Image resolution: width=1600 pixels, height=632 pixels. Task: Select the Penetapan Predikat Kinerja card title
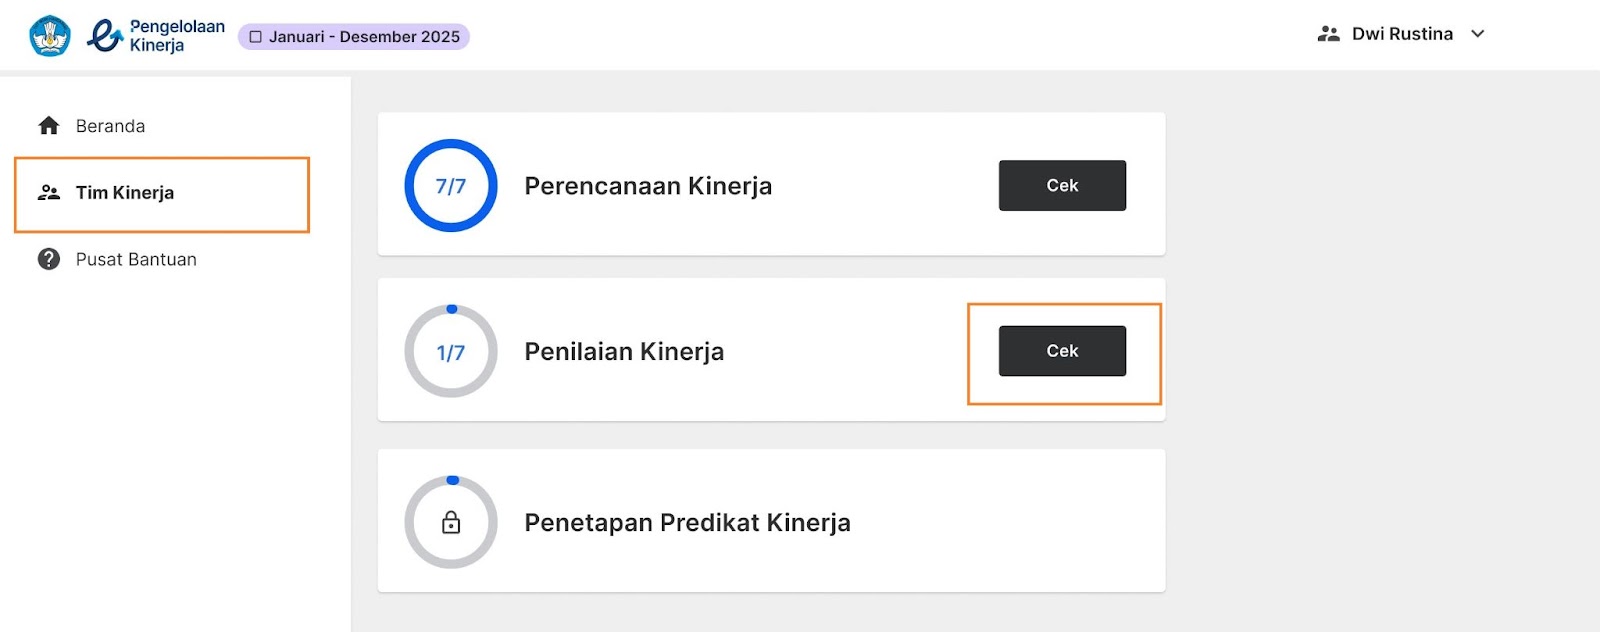click(687, 523)
